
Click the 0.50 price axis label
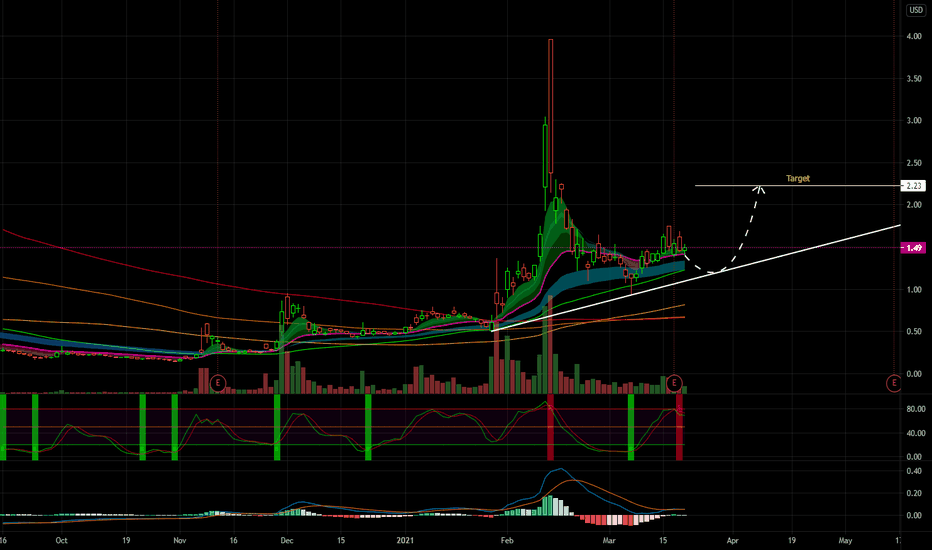click(914, 332)
